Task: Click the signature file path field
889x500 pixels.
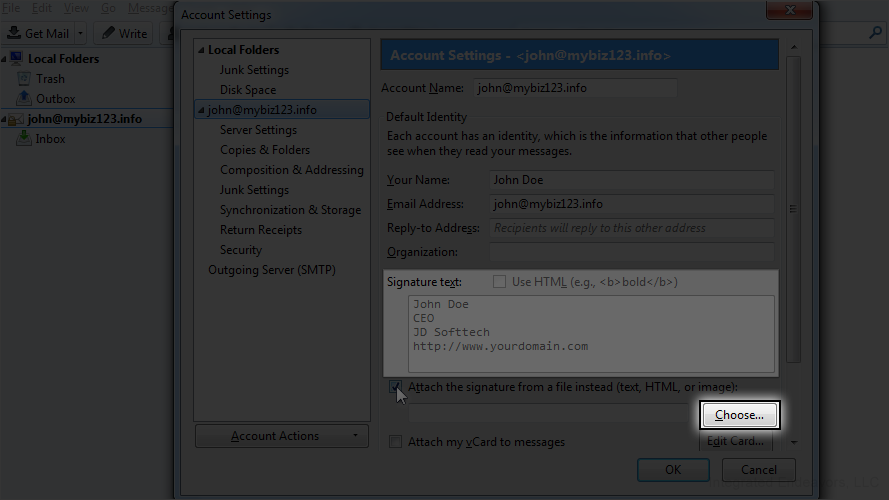Action: (x=552, y=414)
